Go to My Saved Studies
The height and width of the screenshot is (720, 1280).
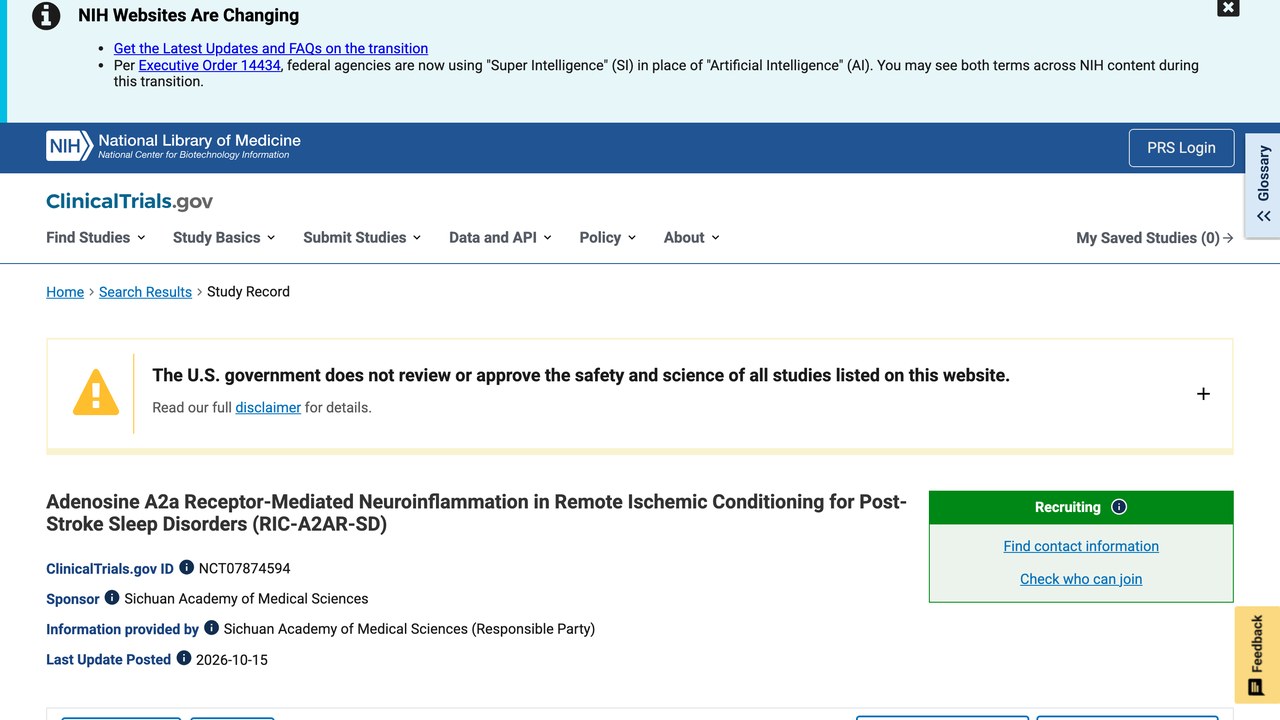(x=1155, y=237)
